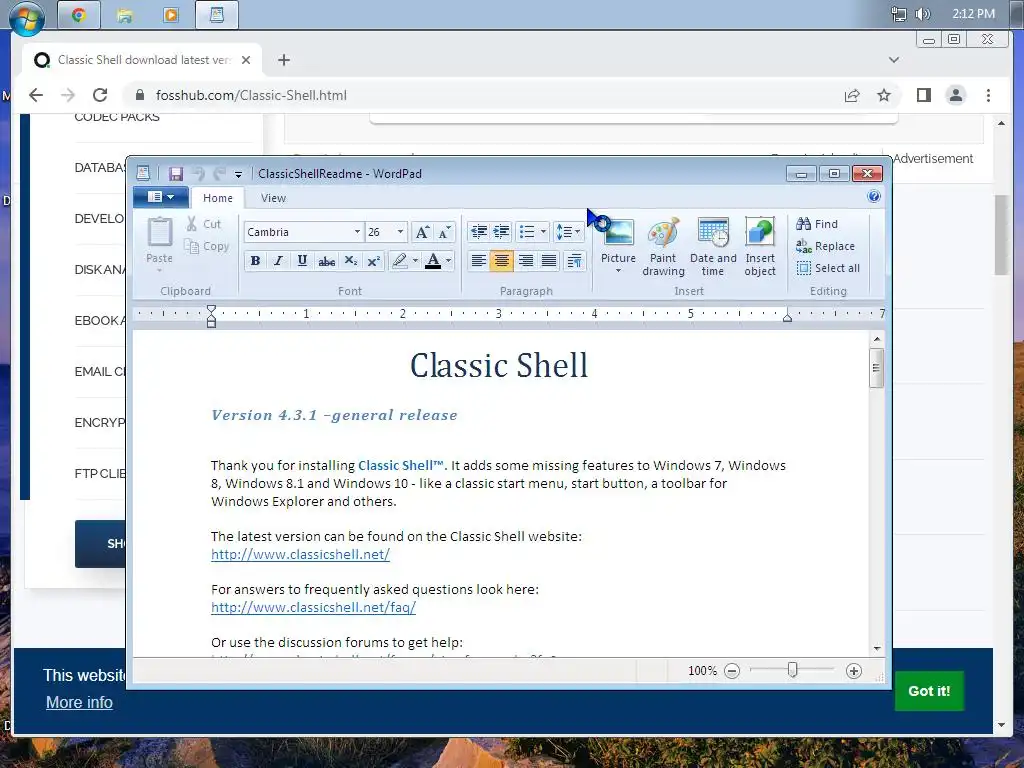Toggle Bold formatting in WordPad
This screenshot has width=1024, height=768.
255,261
